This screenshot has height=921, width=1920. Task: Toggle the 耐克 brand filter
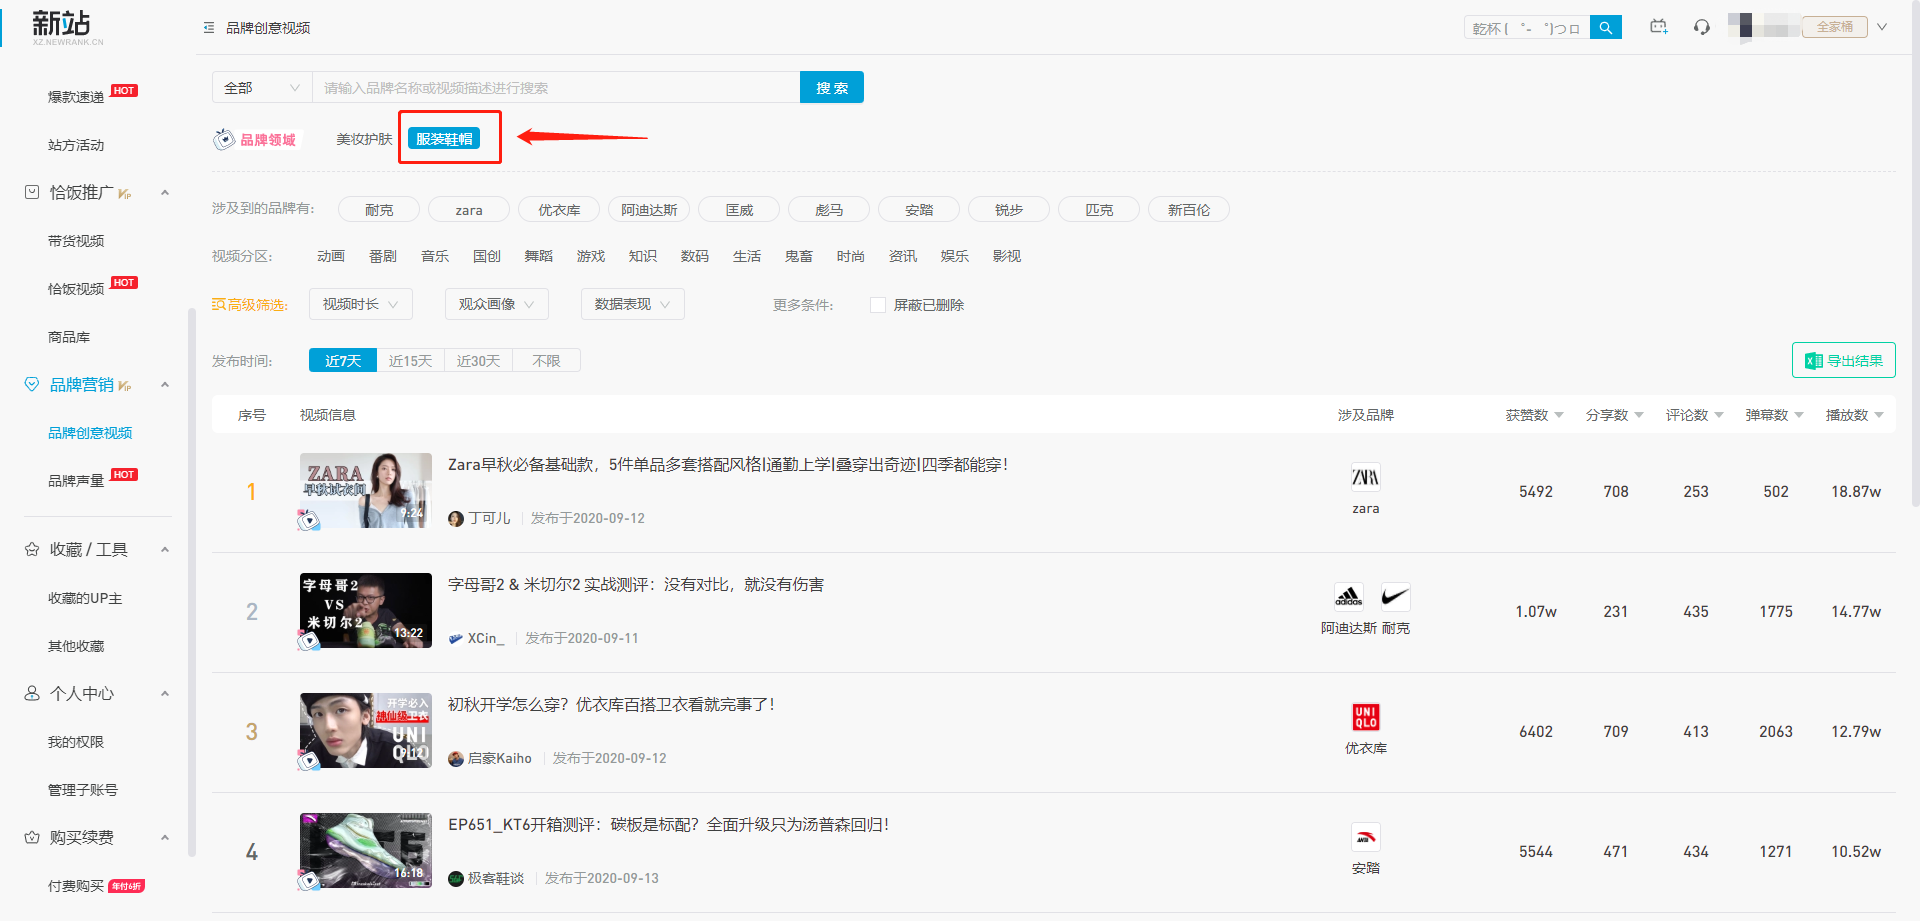tap(379, 210)
